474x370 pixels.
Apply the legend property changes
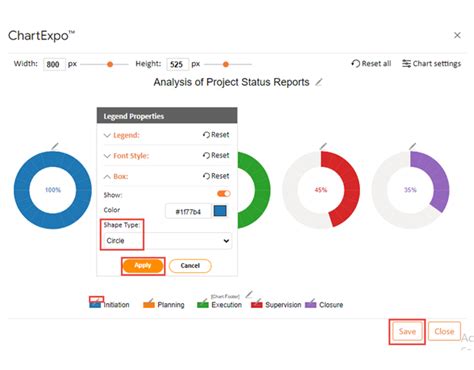(143, 266)
